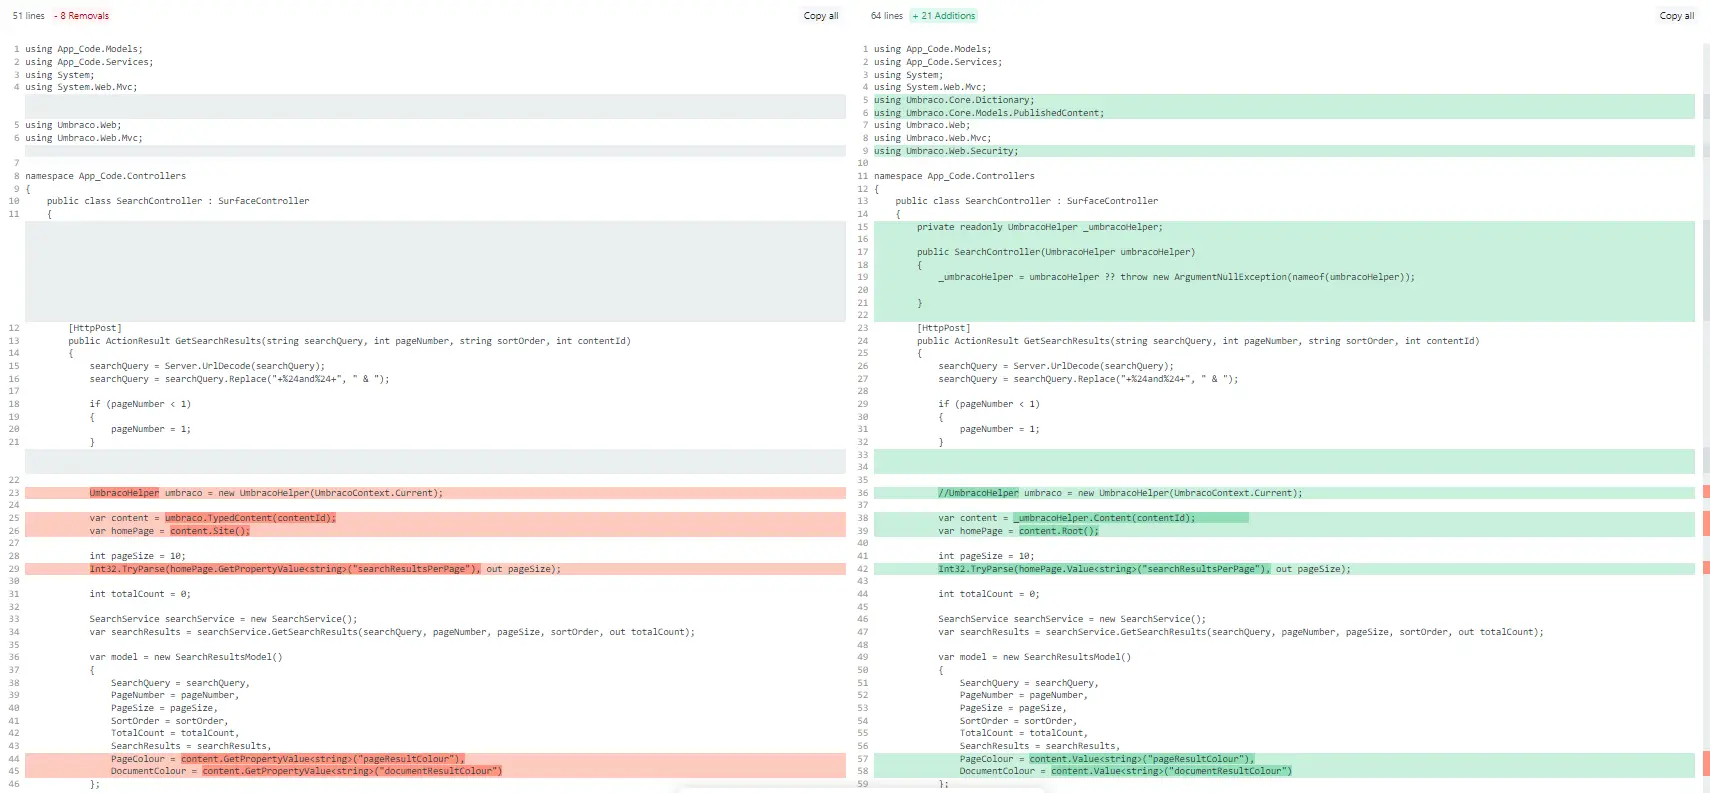This screenshot has height=793, width=1710.
Task: Click added line 'private readonly UmbracoHelper _umbracoHelper;'
Action: click(x=1039, y=227)
